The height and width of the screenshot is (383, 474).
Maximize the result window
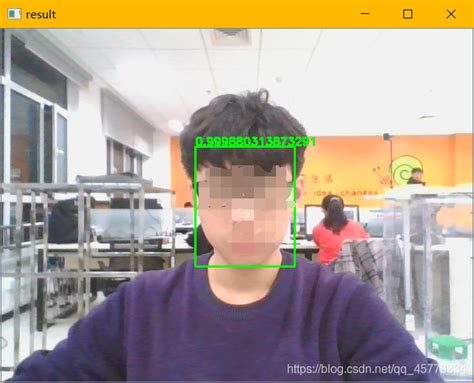[408, 14]
